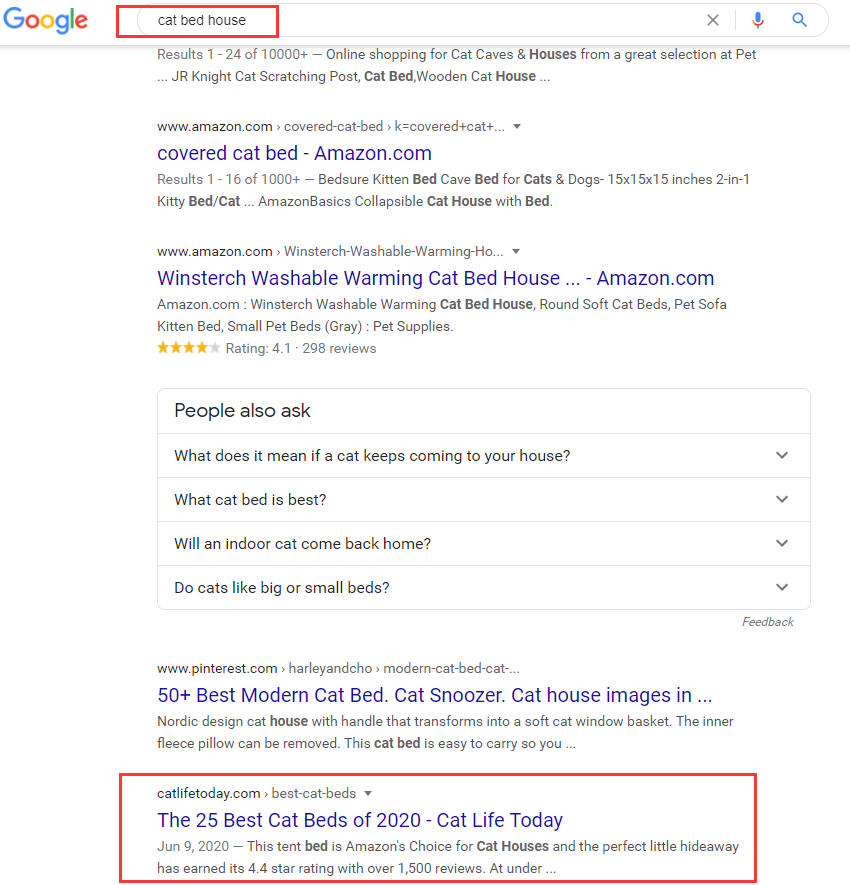850x885 pixels.
Task: Open the Winsterch Washable Warming Cat Bed House result
Action: tap(435, 278)
